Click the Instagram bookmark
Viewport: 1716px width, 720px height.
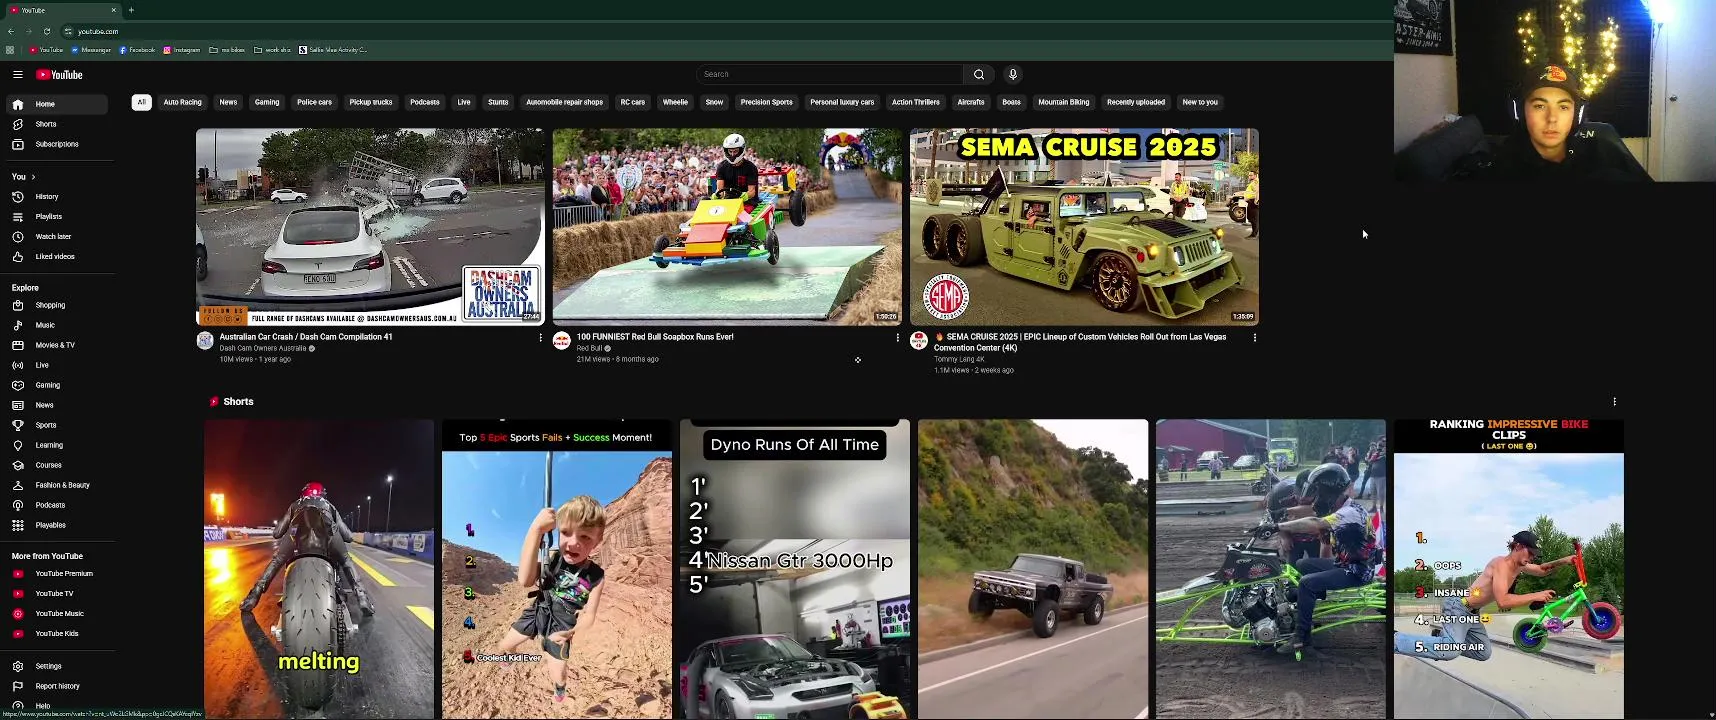pos(182,50)
